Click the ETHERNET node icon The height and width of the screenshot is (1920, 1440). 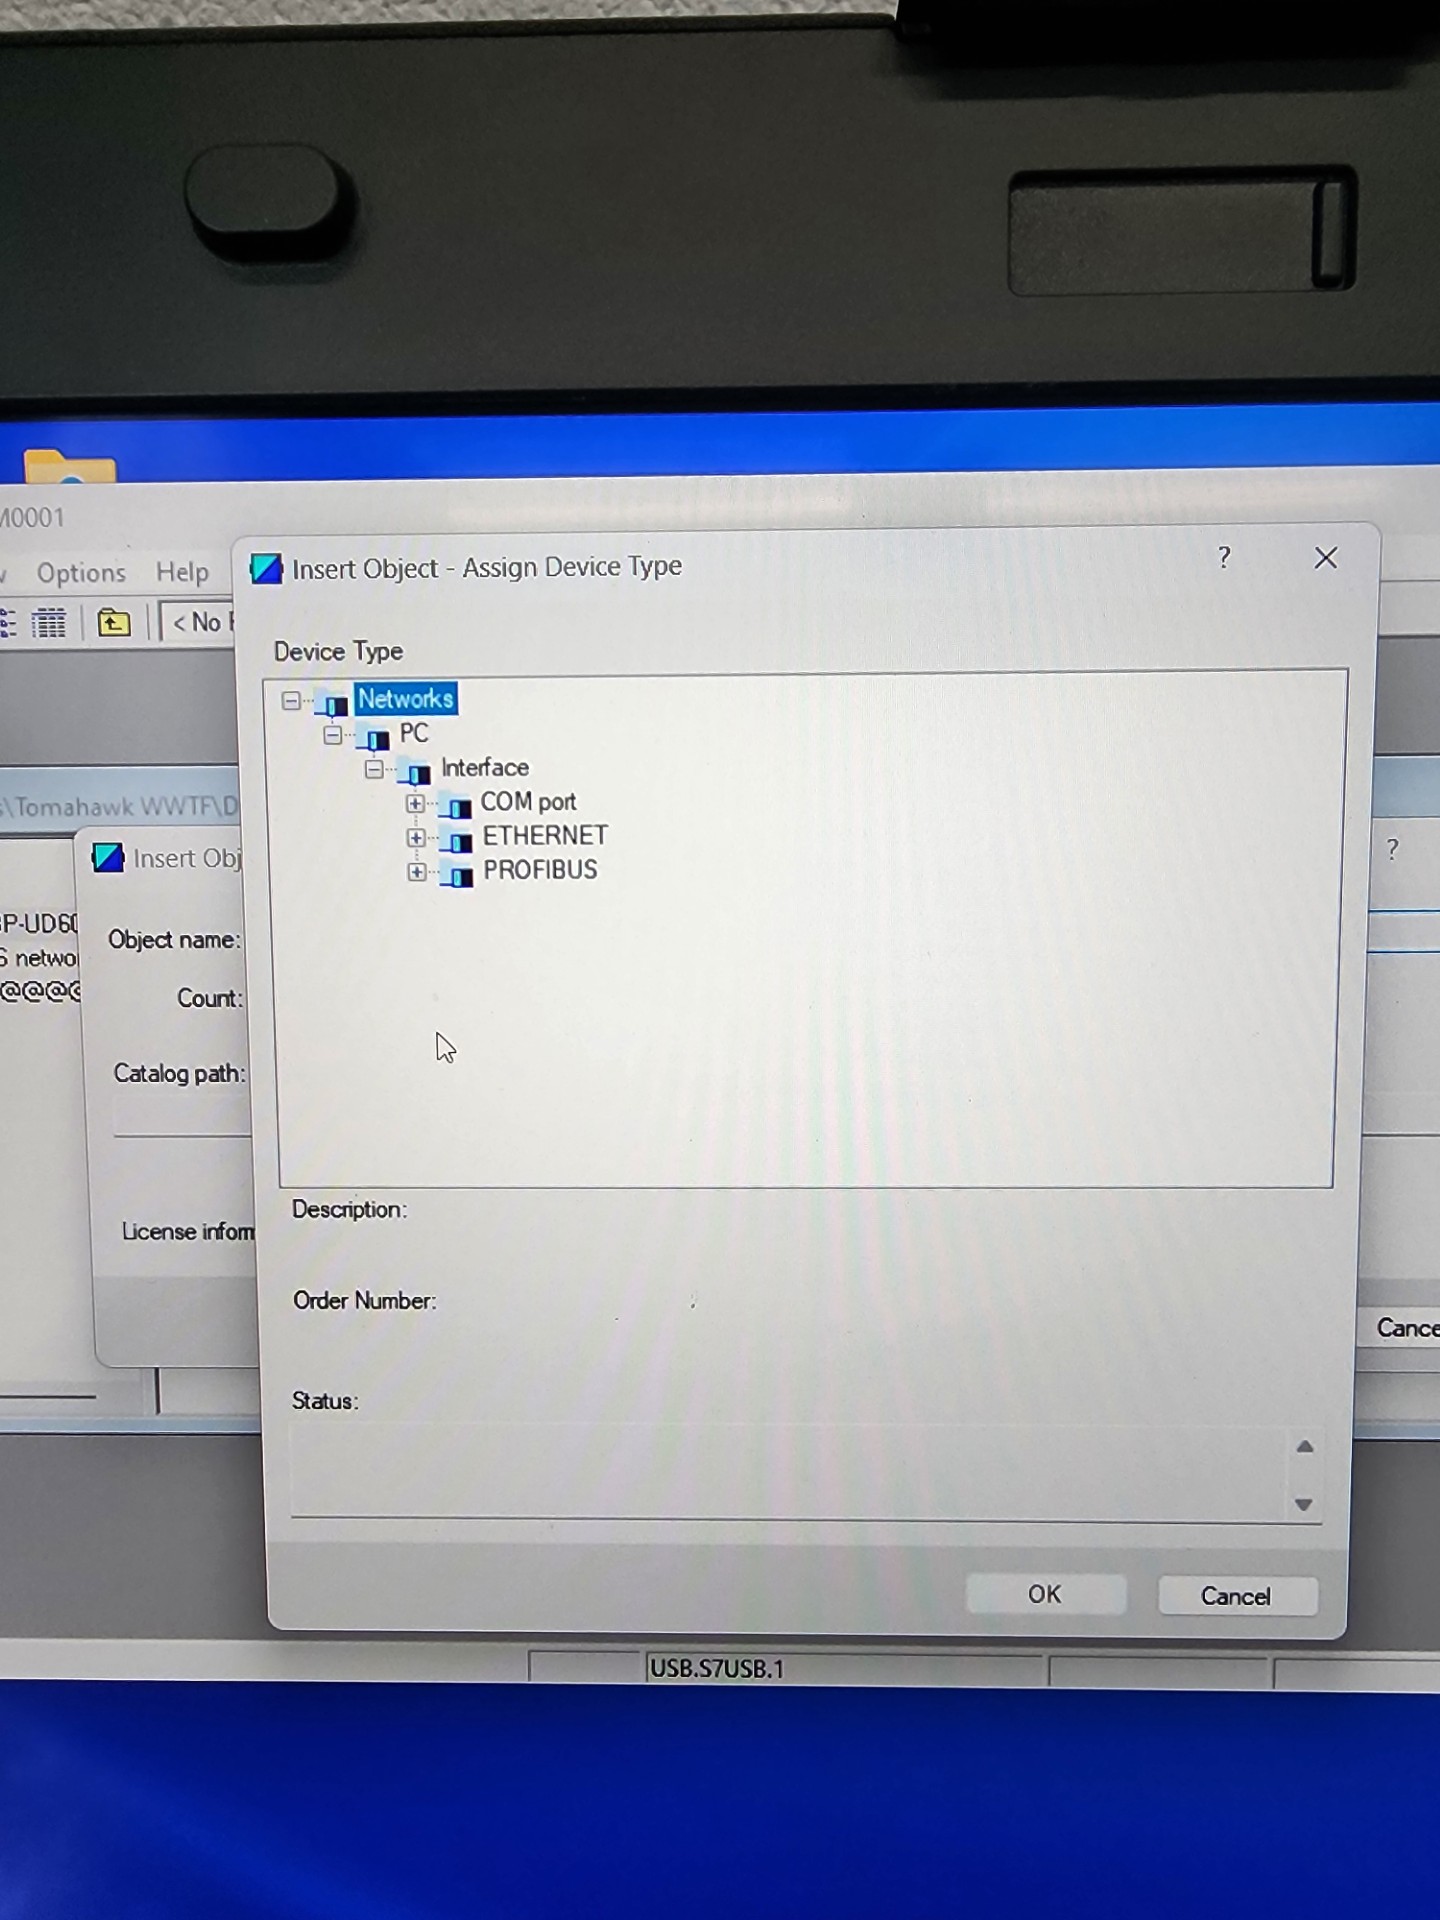[x=457, y=842]
